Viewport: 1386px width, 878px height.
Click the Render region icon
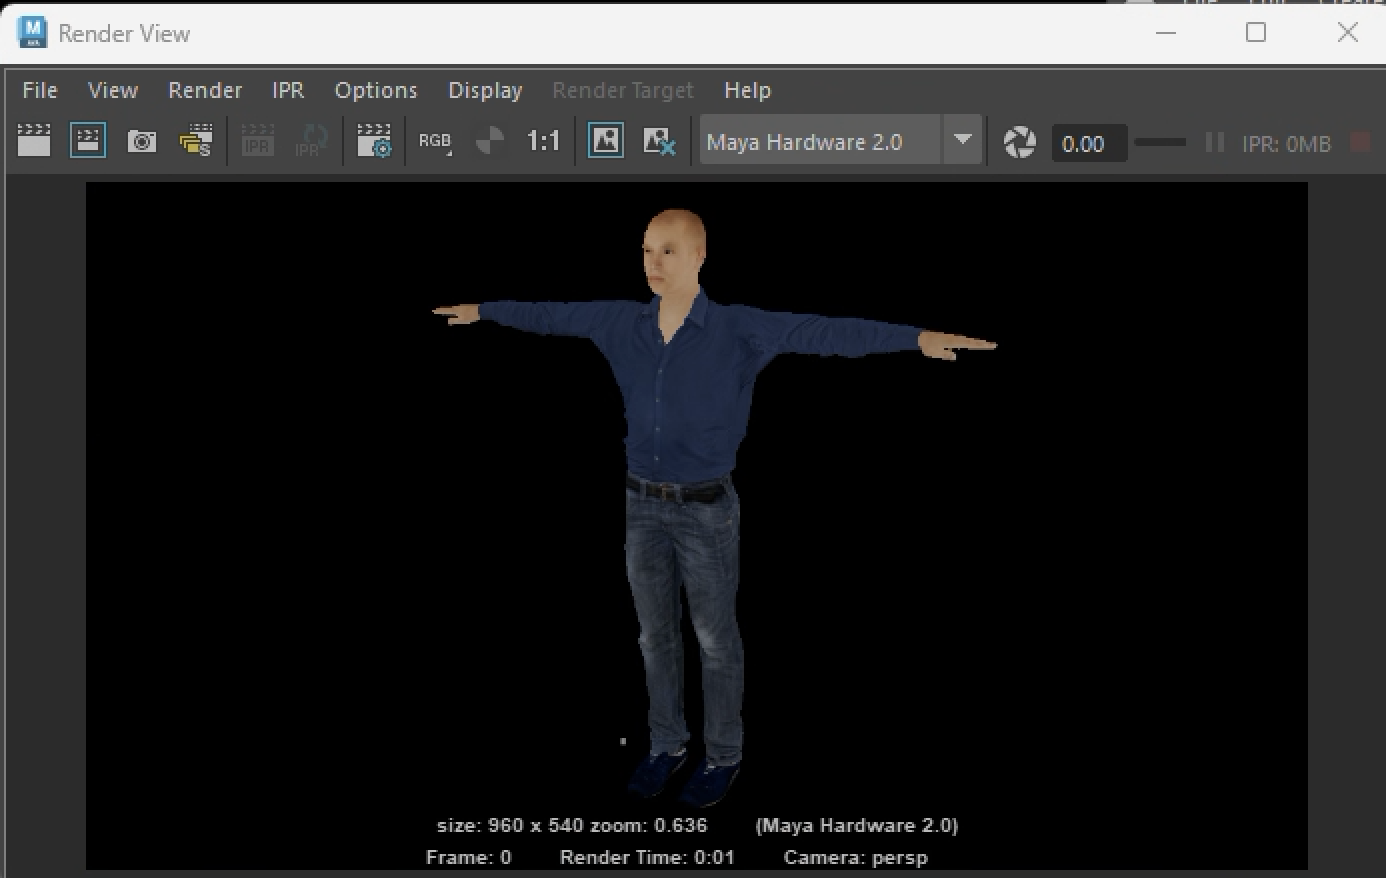click(88, 142)
